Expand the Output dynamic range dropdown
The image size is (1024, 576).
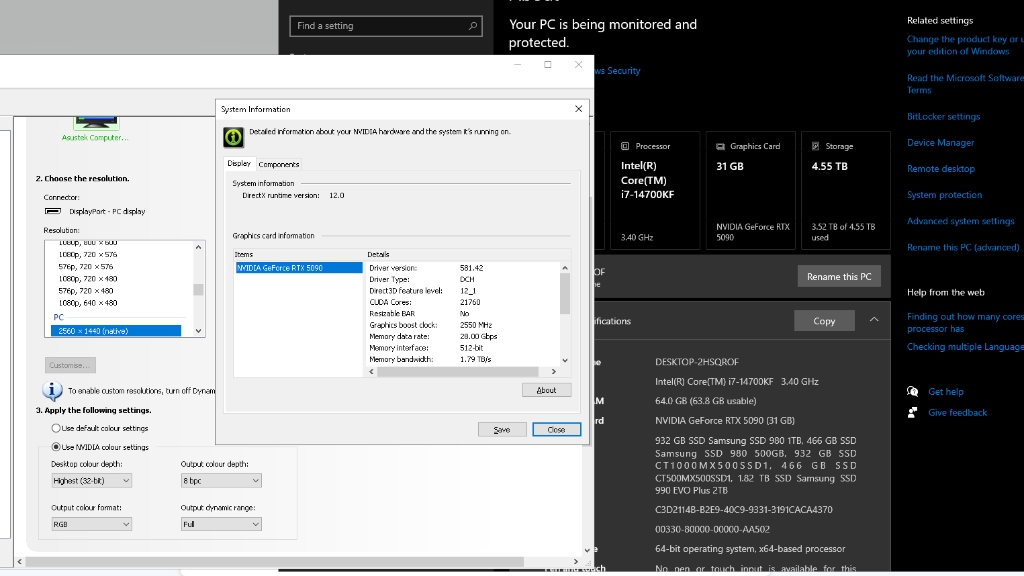(x=221, y=524)
